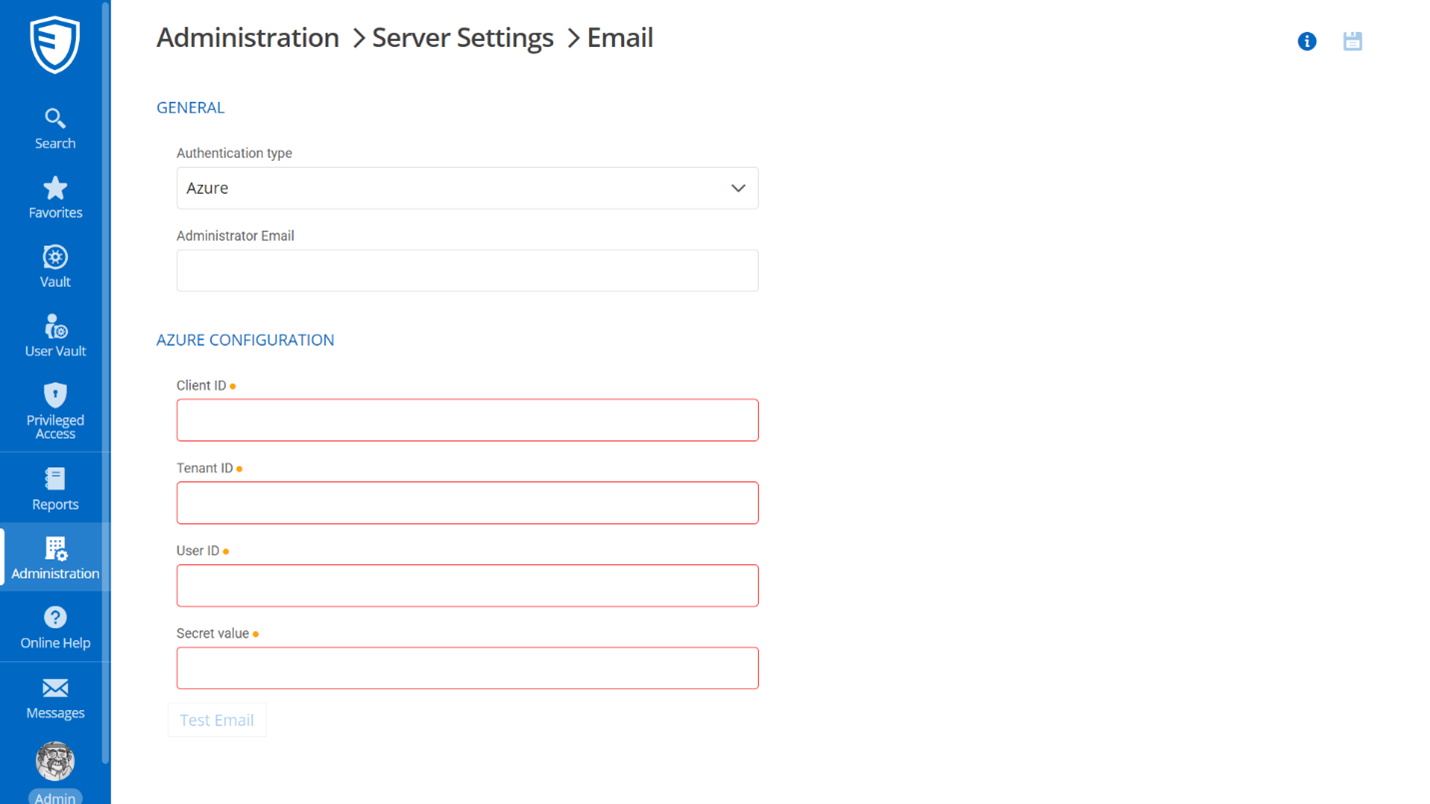Open the Privileged Access section
This screenshot has width=1430, height=804.
[55, 410]
